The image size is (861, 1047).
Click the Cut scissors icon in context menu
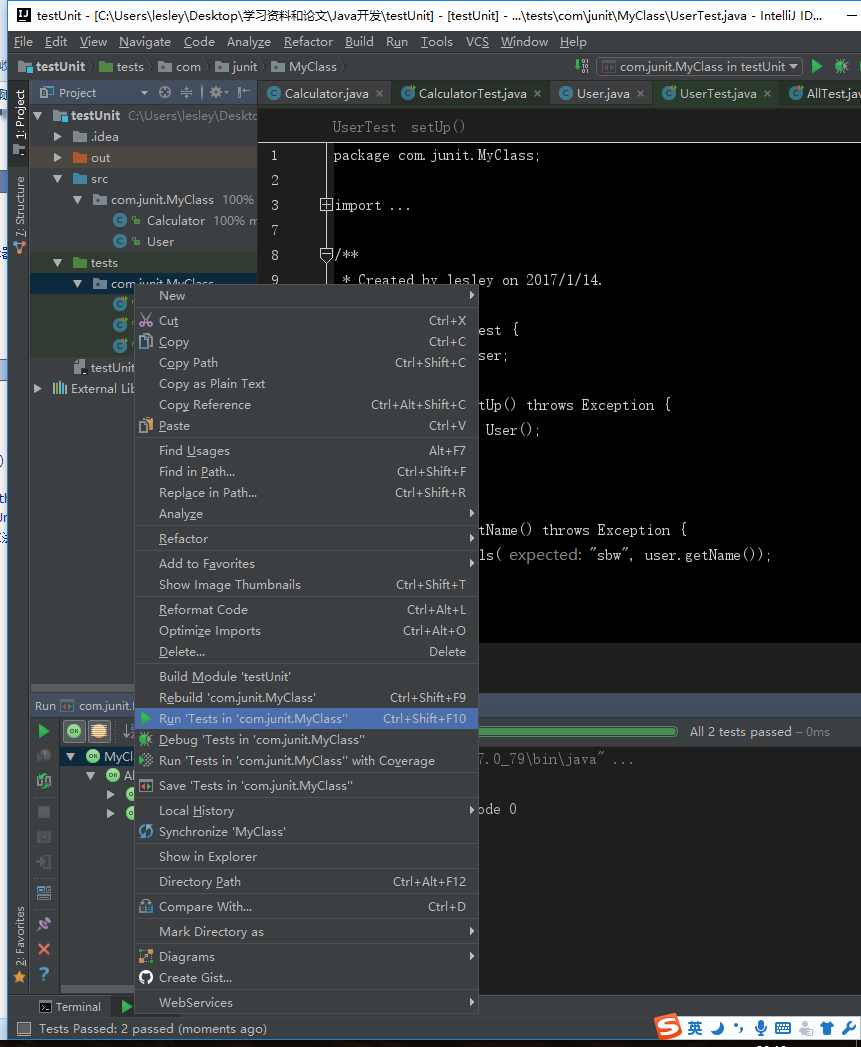point(146,321)
